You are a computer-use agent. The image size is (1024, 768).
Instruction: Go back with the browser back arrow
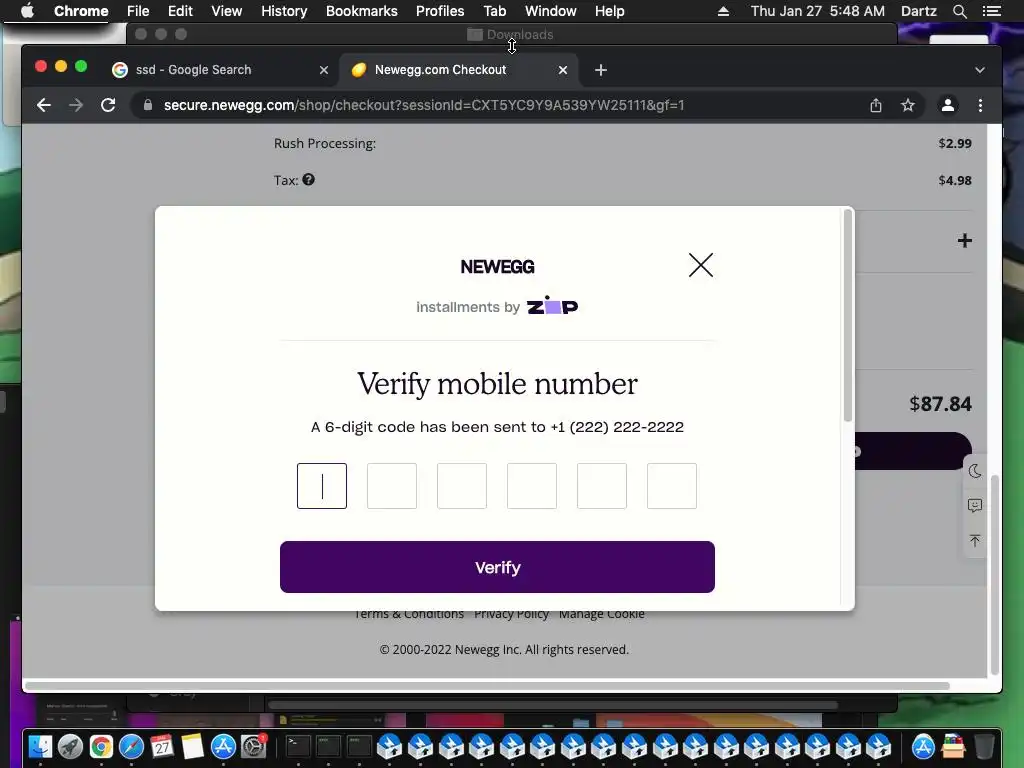pos(44,105)
